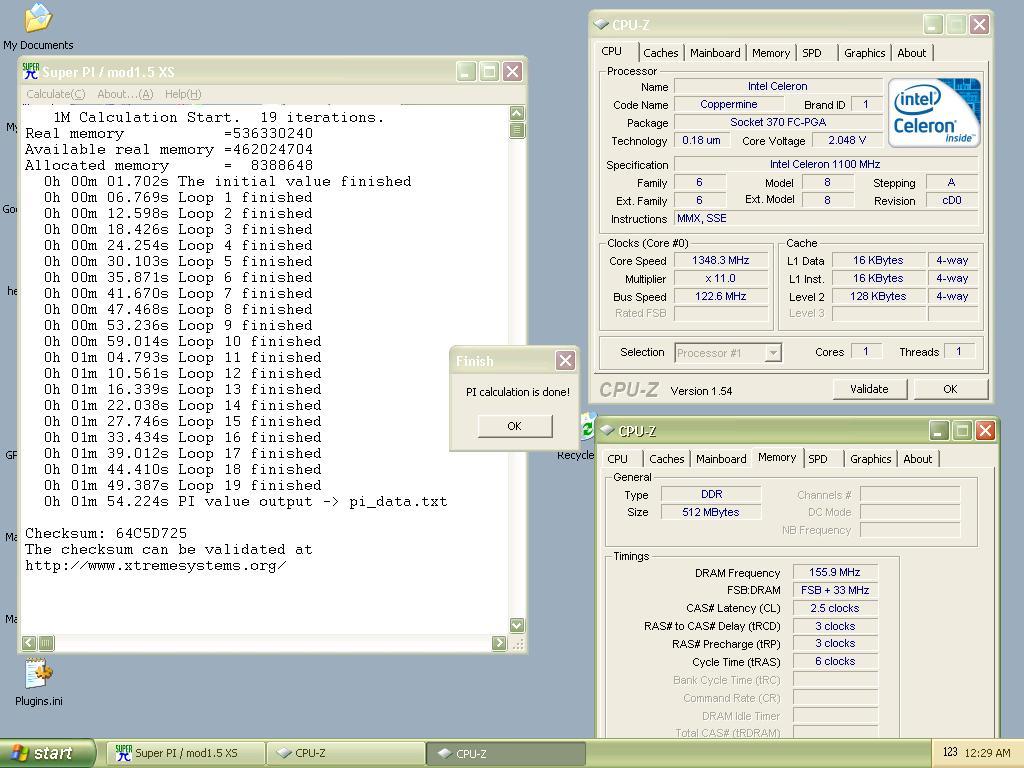Select Mainboard tab in lower CPU-Z window

point(721,459)
